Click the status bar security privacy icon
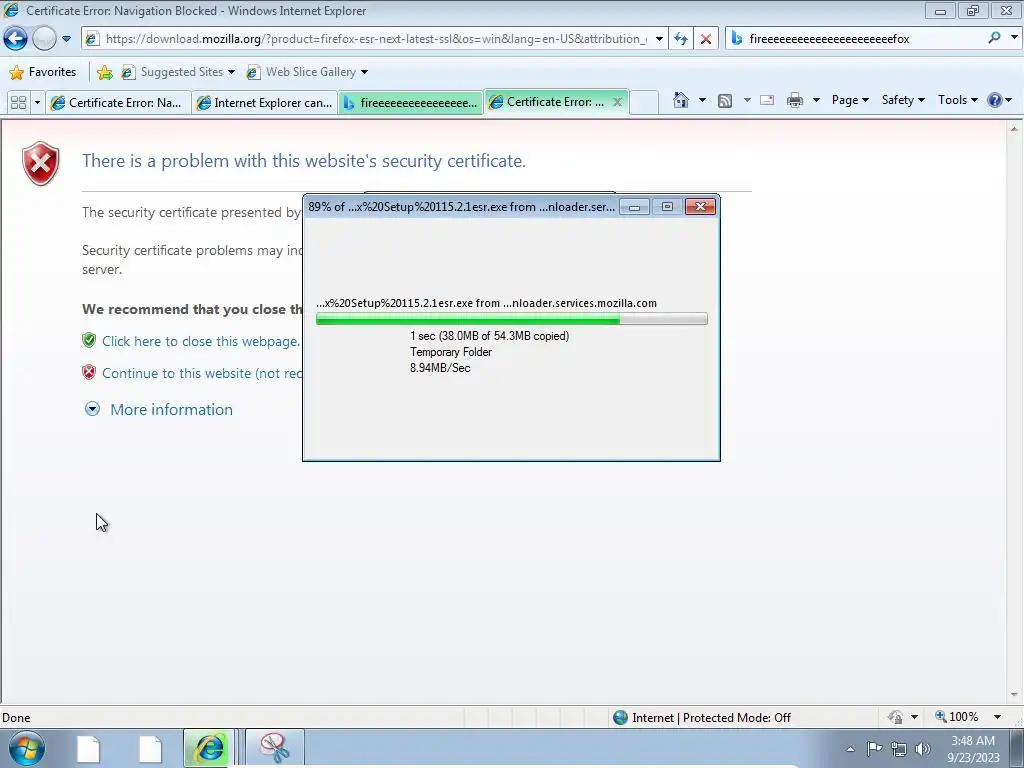The width and height of the screenshot is (1024, 768). click(x=895, y=717)
